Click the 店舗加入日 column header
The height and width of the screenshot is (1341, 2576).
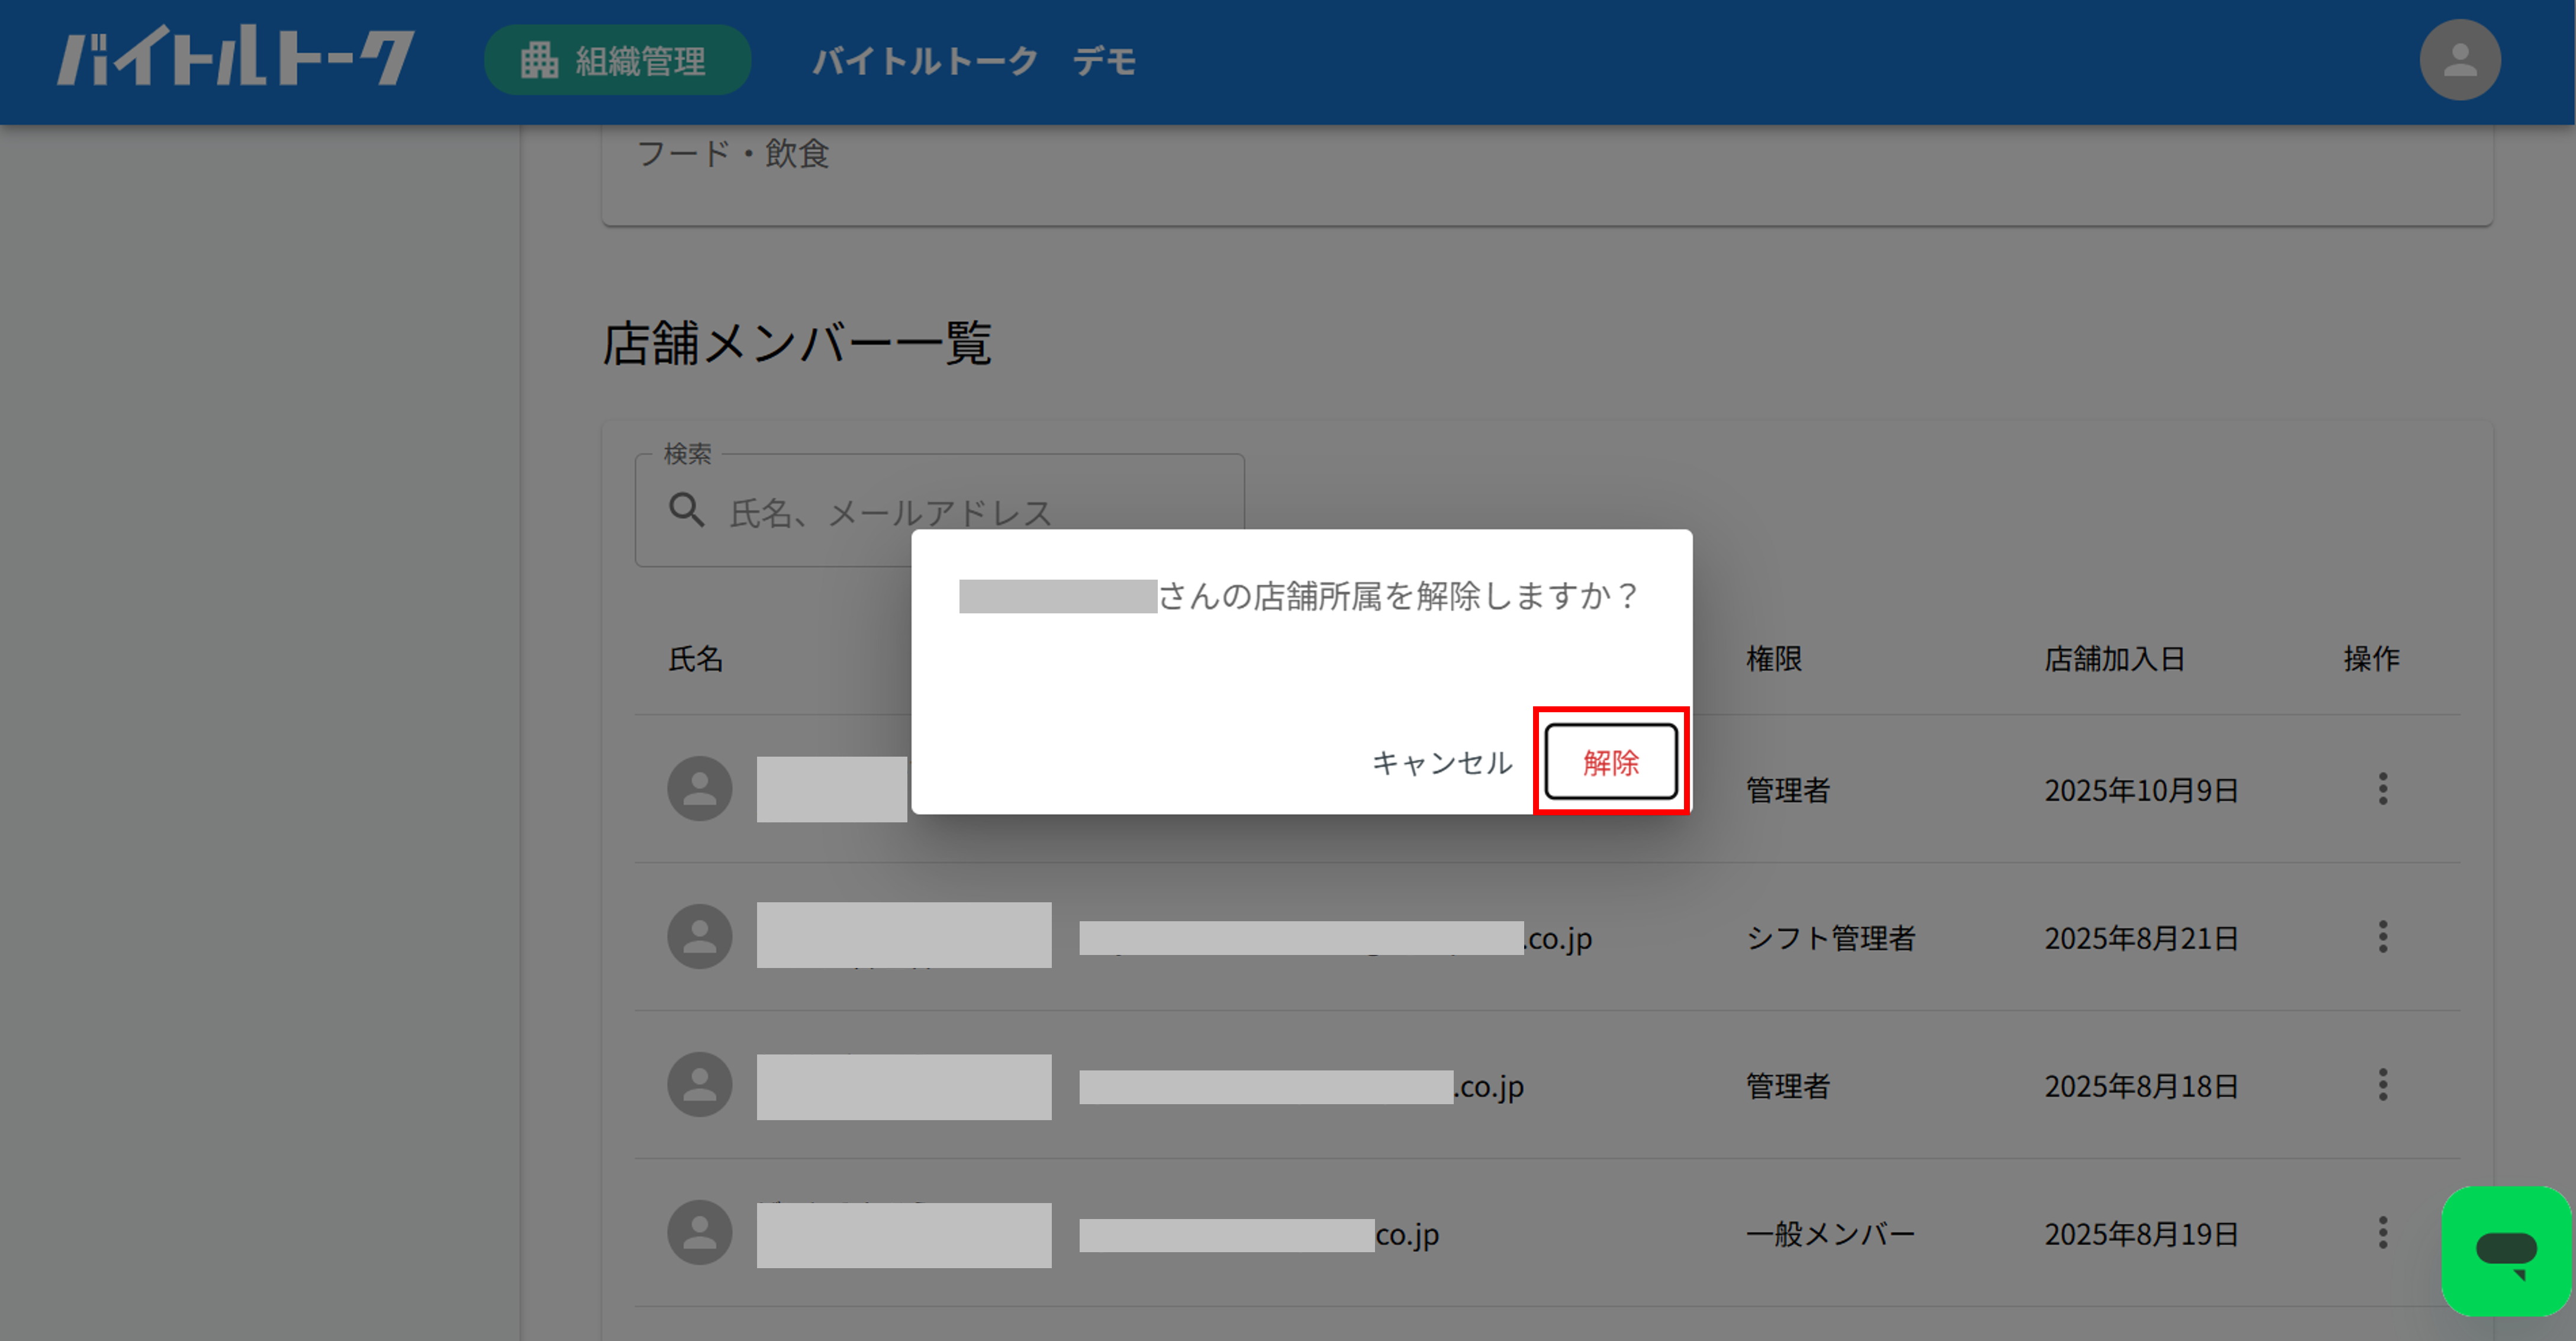pos(2114,659)
